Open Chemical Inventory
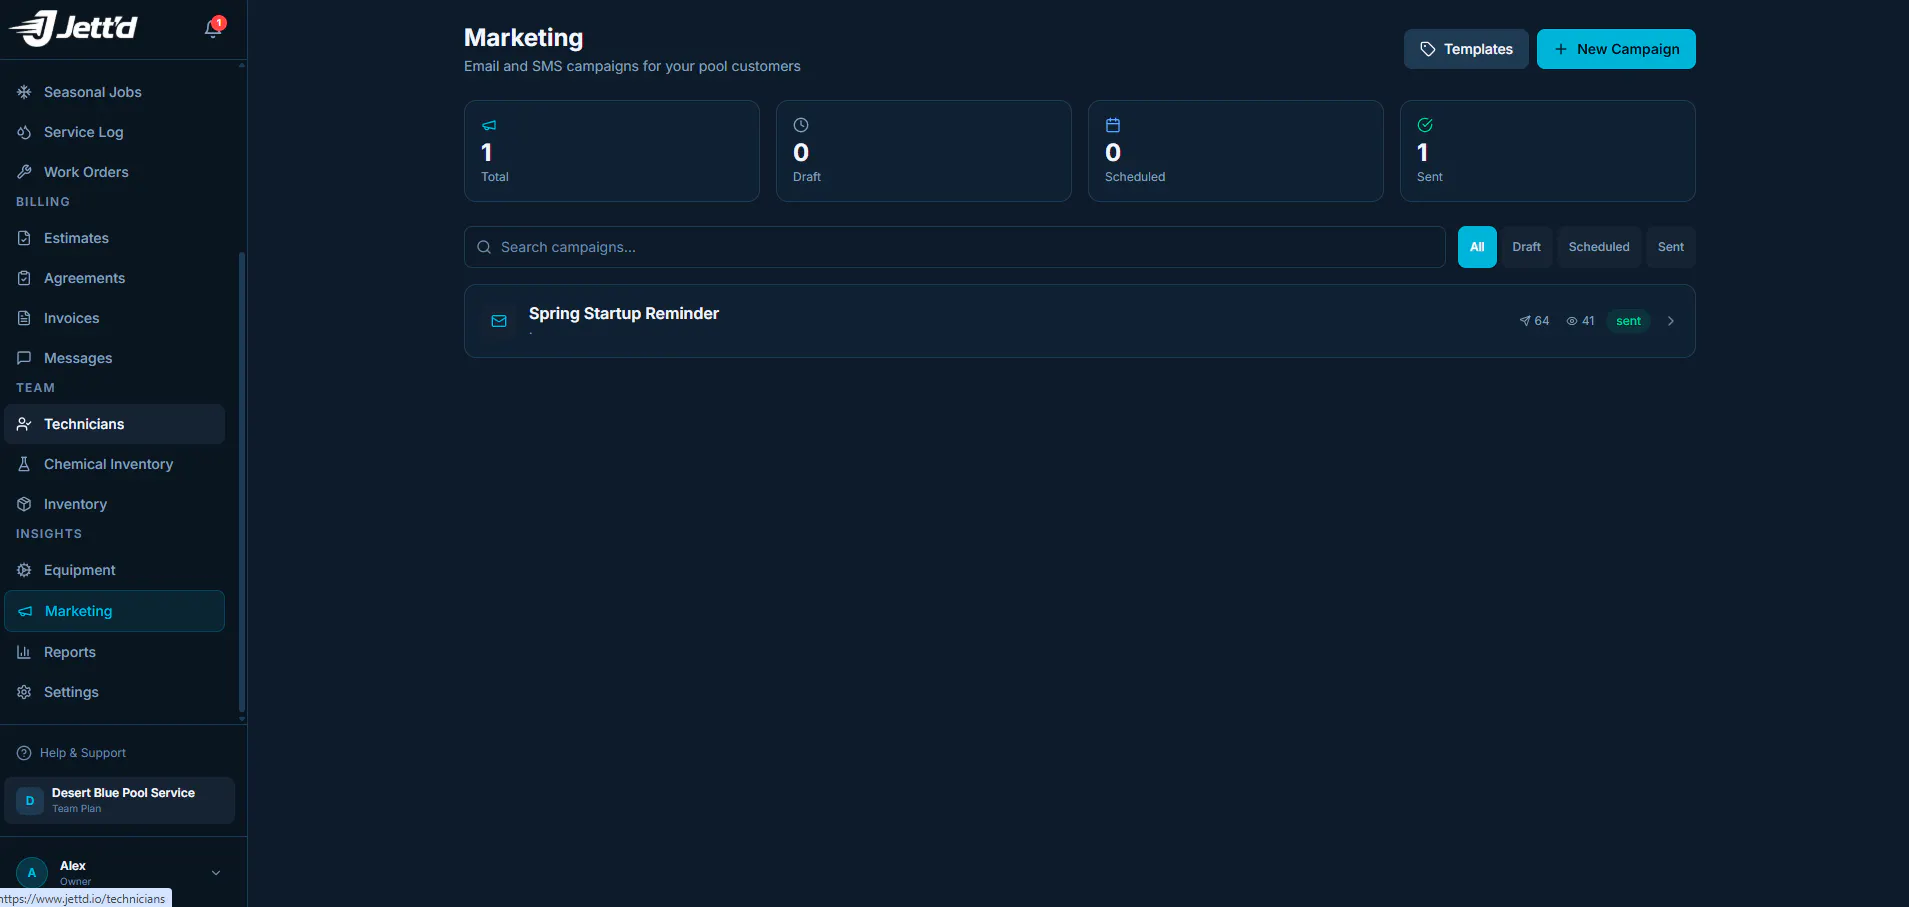1909x907 pixels. (x=114, y=464)
